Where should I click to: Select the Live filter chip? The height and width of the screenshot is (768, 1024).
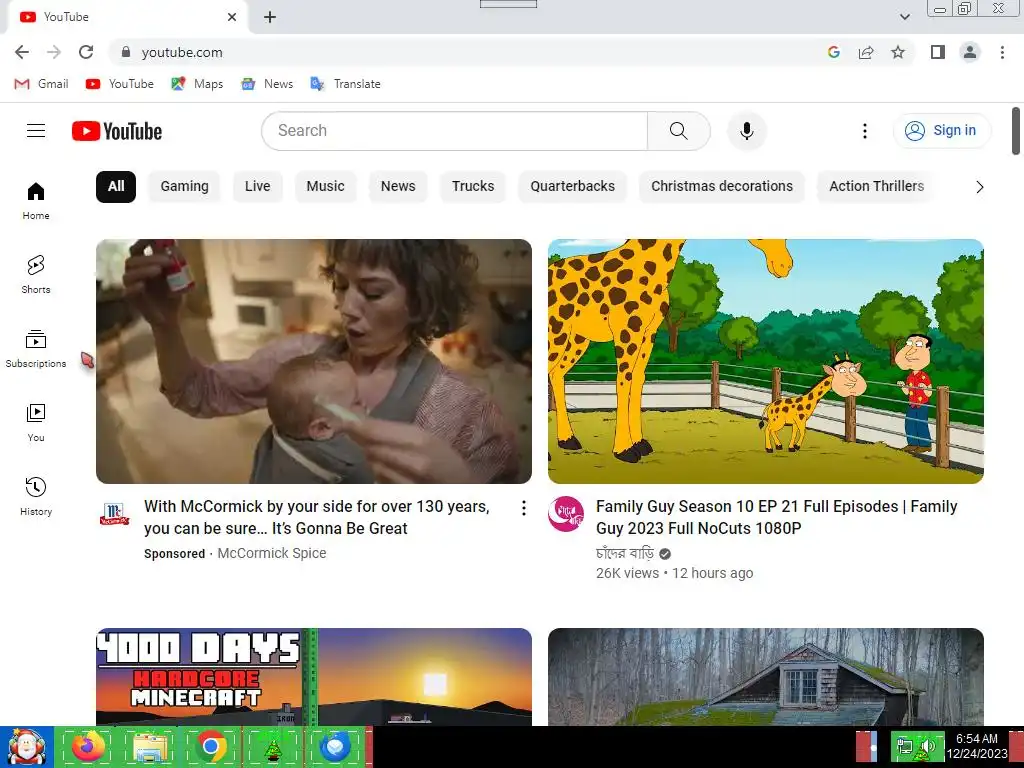tap(257, 187)
